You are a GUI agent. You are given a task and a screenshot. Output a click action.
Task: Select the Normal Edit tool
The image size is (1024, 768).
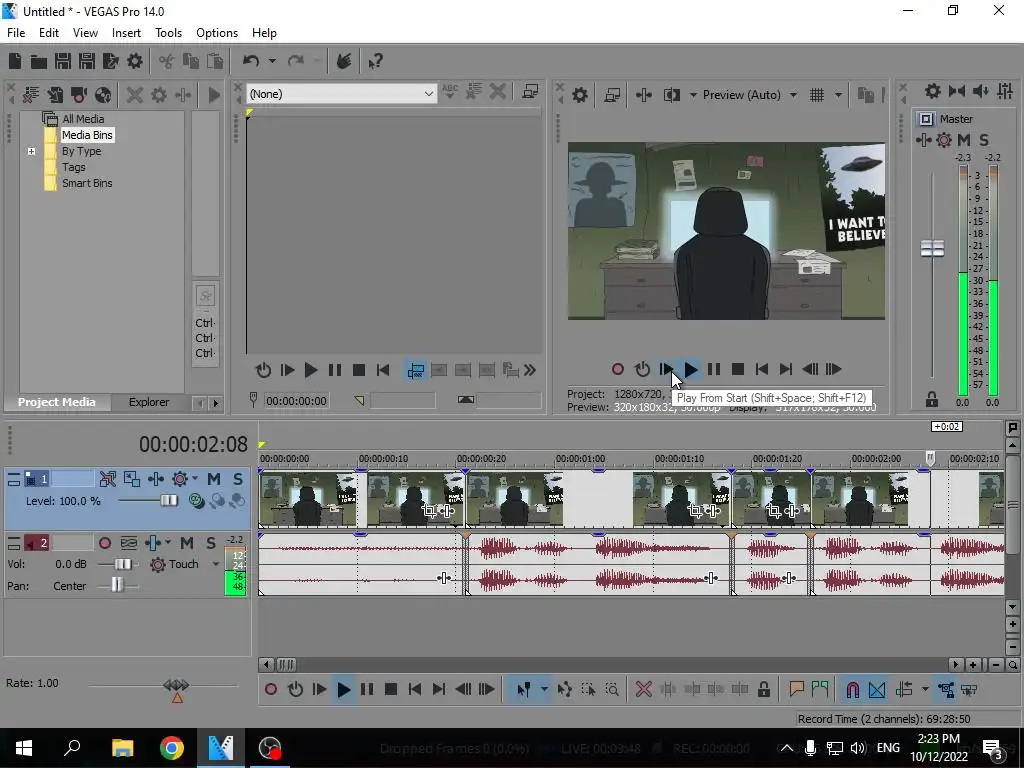click(524, 690)
